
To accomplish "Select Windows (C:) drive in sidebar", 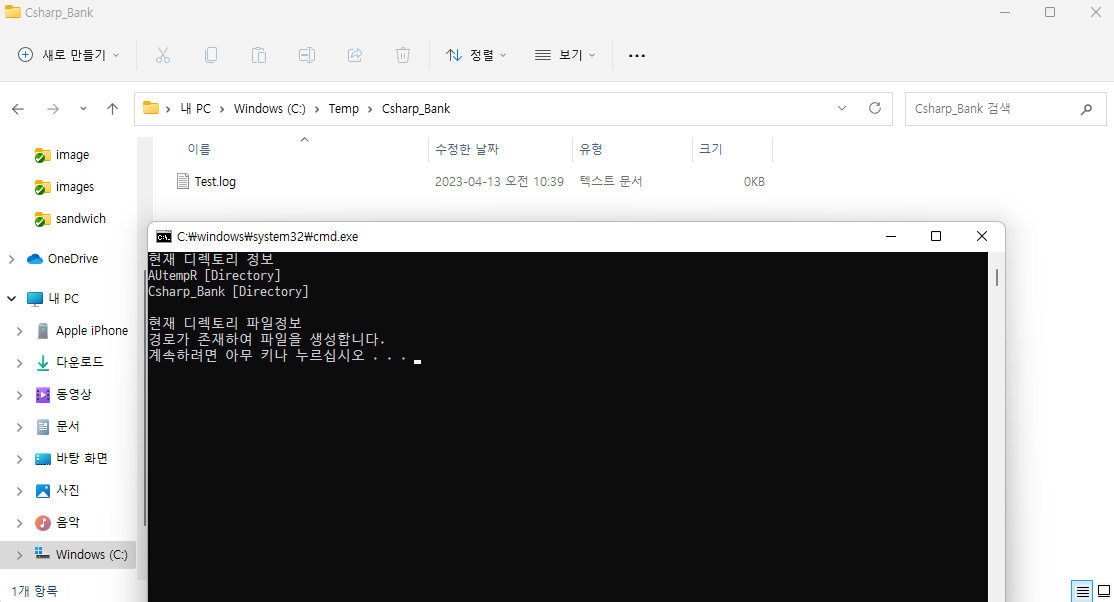I will pyautogui.click(x=92, y=554).
